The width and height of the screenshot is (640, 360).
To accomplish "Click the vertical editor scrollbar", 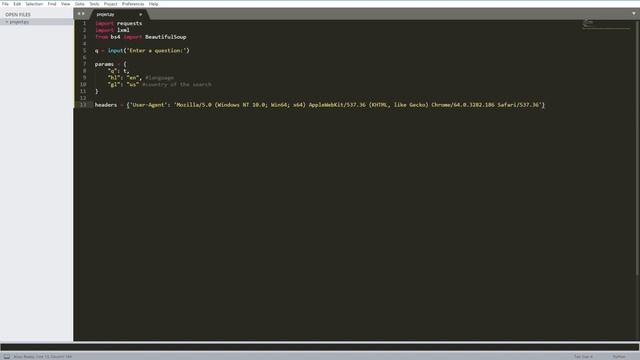I will tap(637, 147).
